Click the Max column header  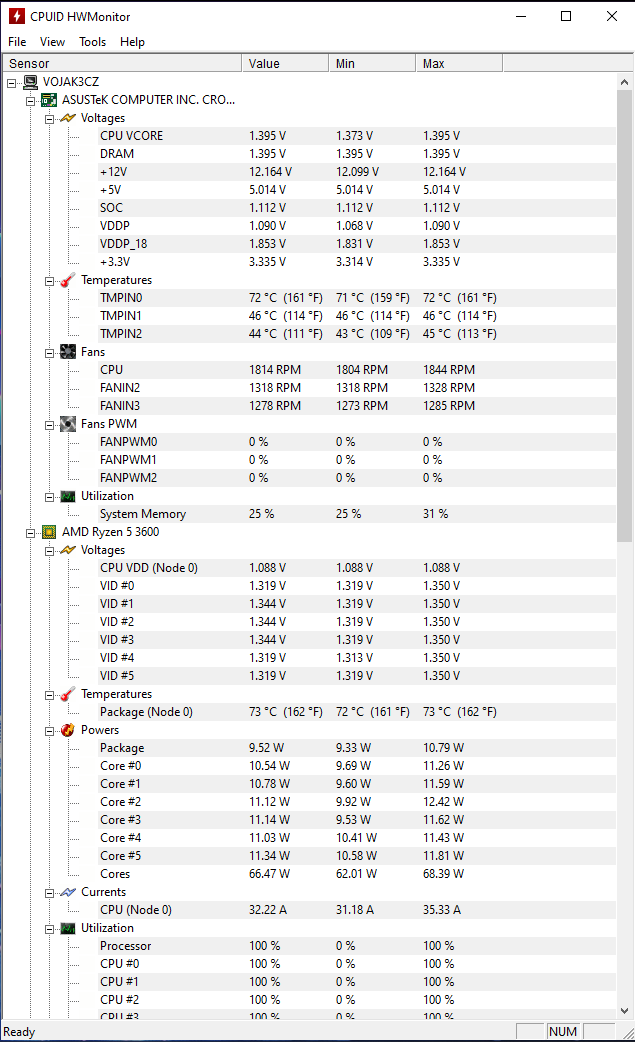459,64
